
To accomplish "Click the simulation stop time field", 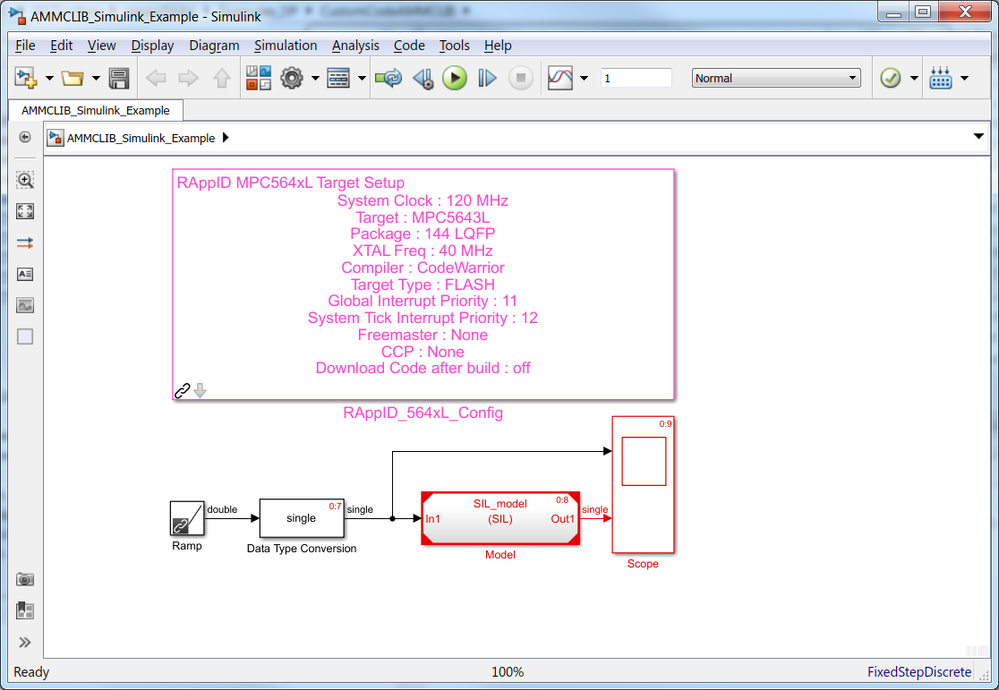I will (x=636, y=78).
